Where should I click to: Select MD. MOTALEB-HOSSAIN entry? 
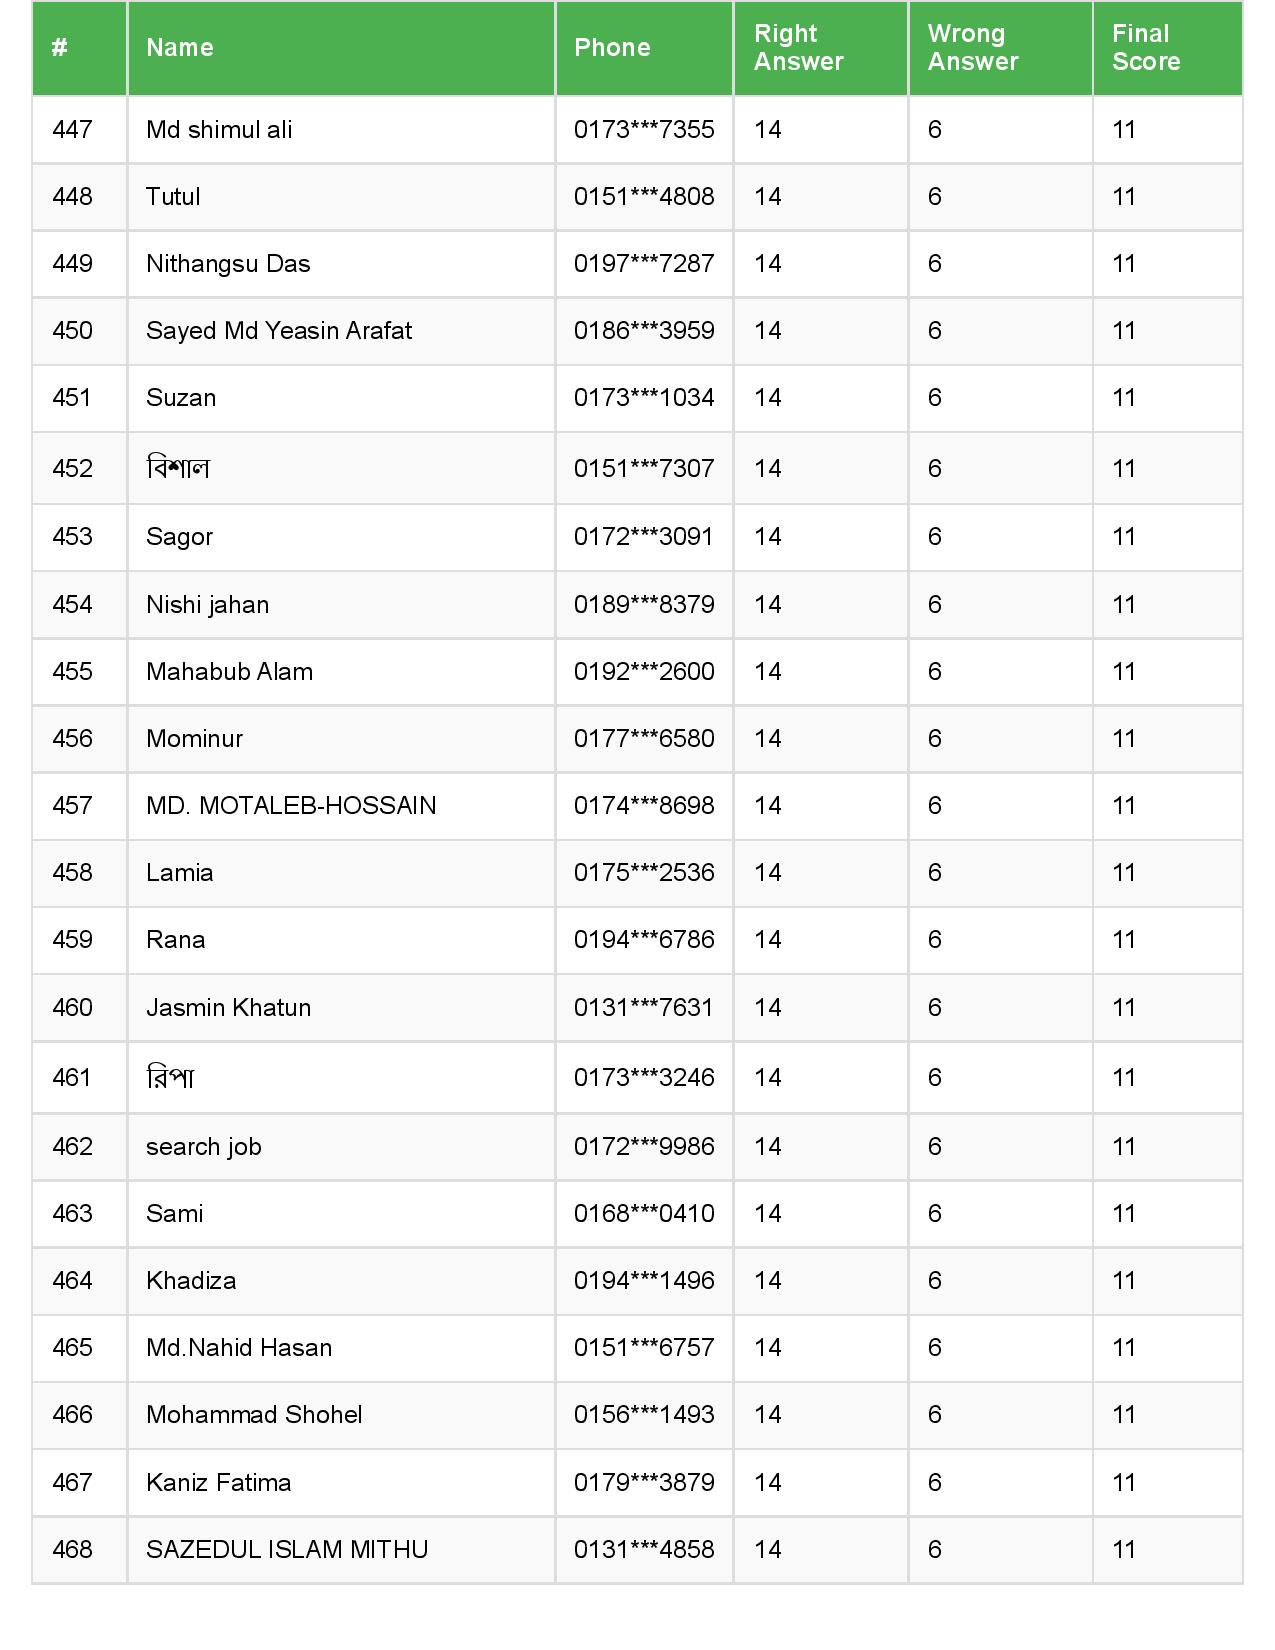click(291, 806)
